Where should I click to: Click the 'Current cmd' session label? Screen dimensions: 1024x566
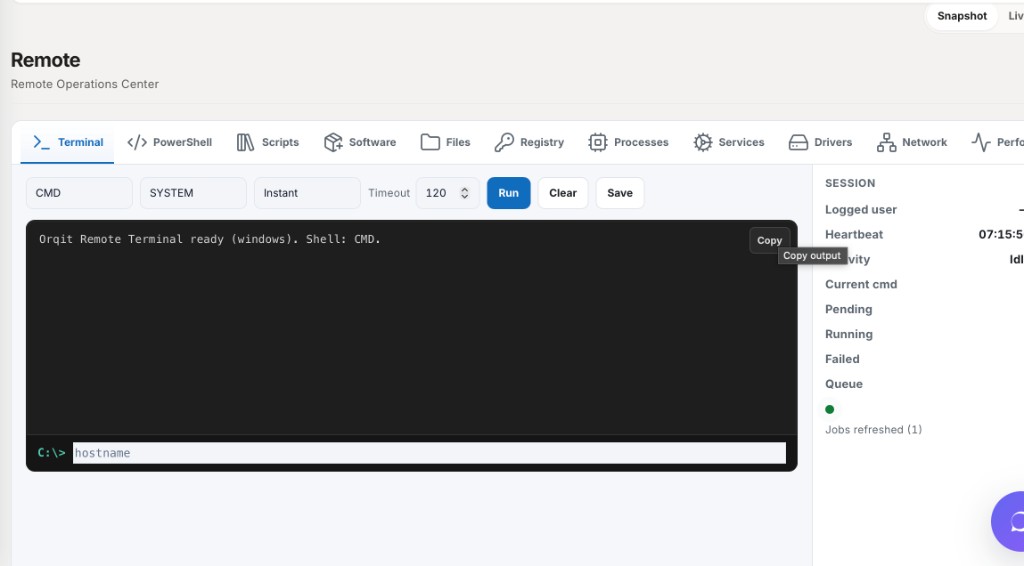pos(861,285)
